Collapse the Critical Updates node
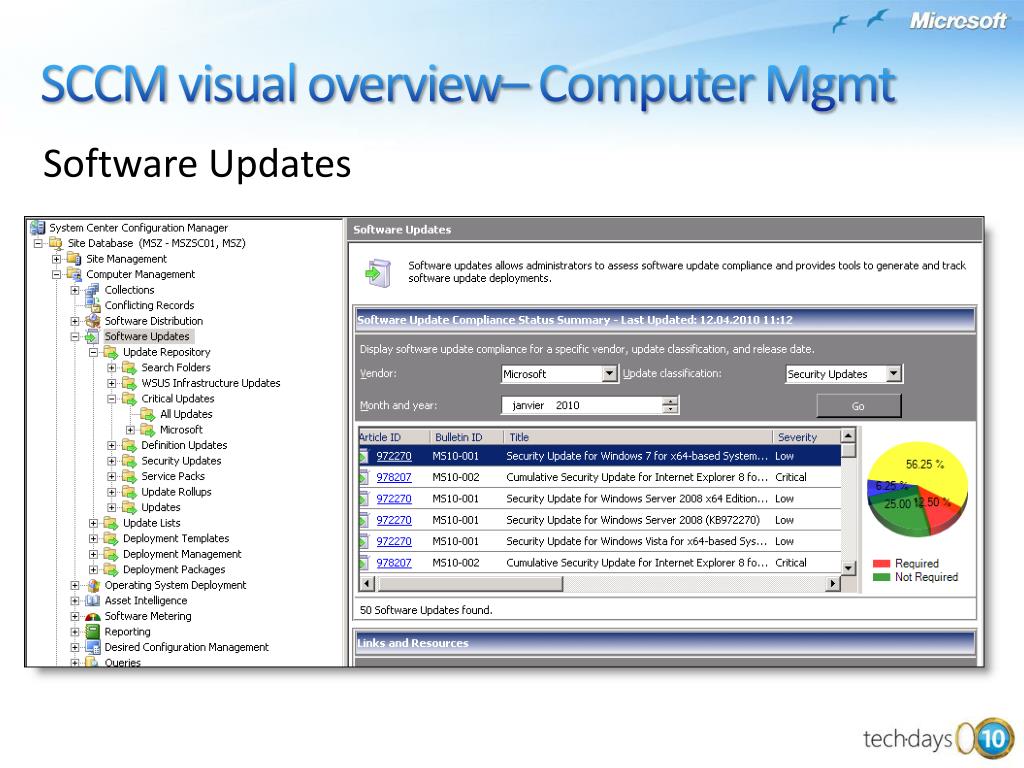 click(x=112, y=399)
